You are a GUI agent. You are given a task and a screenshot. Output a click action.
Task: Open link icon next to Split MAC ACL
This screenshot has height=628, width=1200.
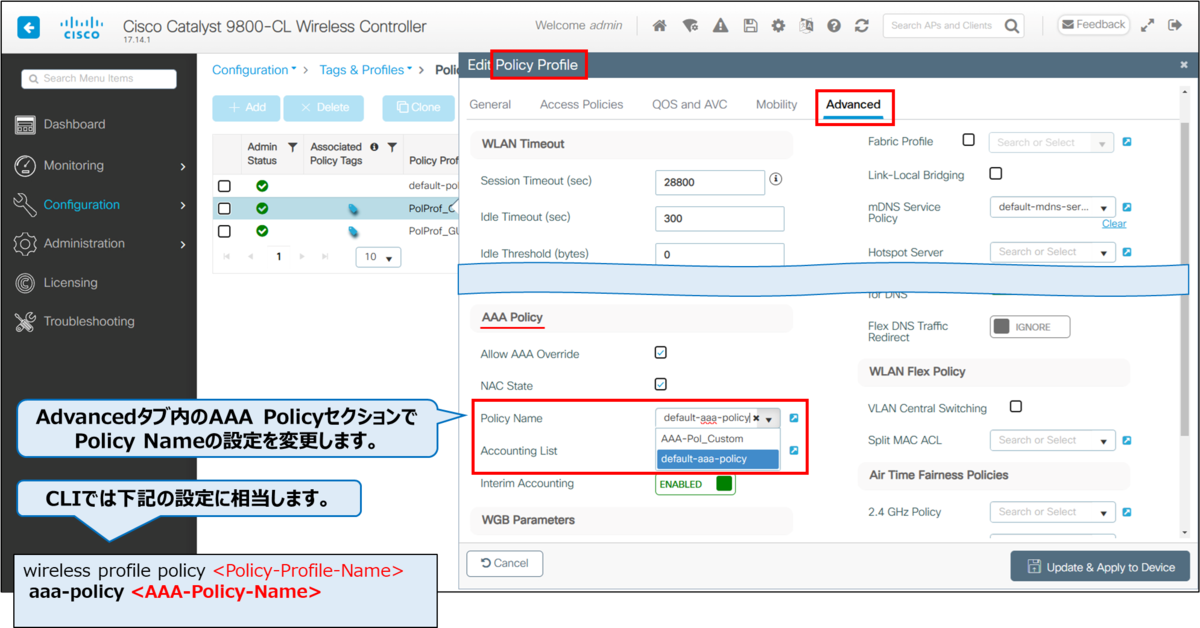[1127, 440]
